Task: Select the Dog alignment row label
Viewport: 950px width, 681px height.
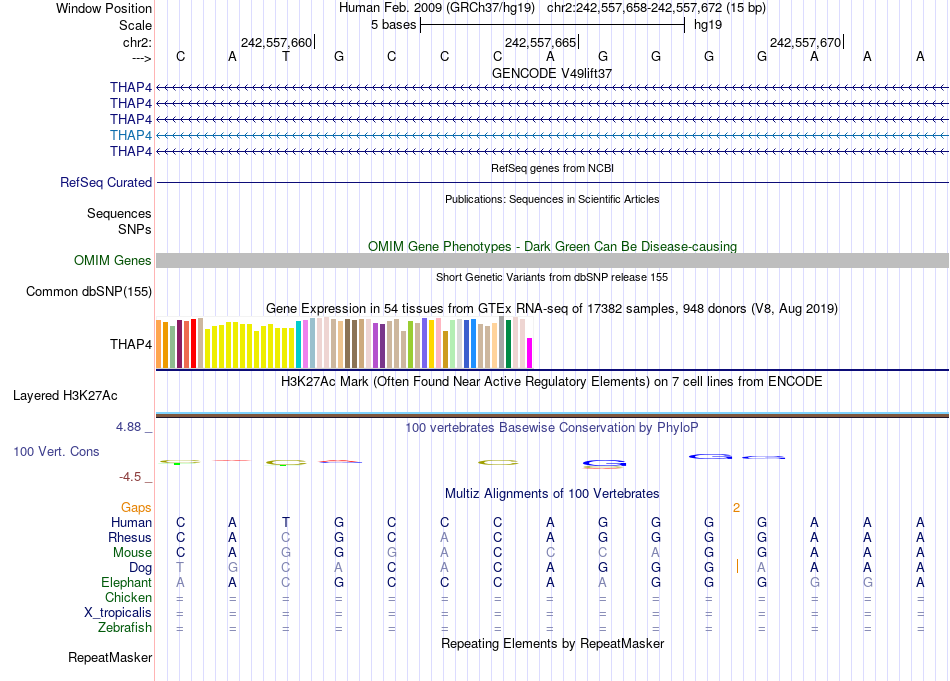Action: pyautogui.click(x=140, y=568)
